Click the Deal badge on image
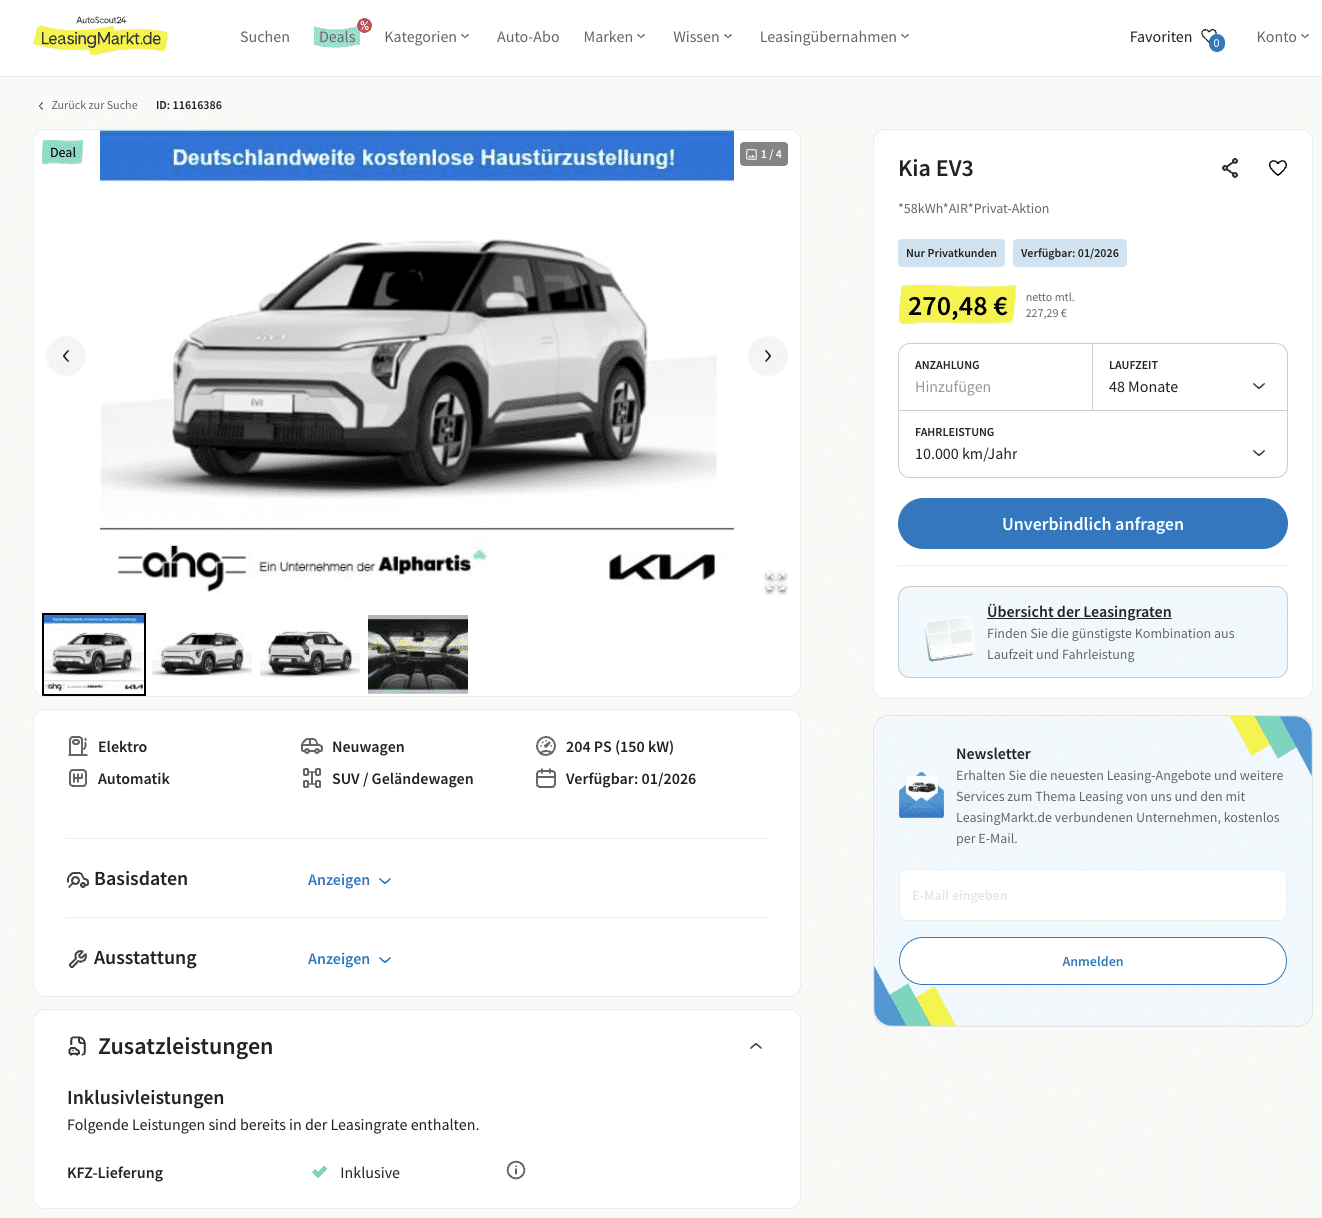Screen dimensions: 1322x1218 63,152
